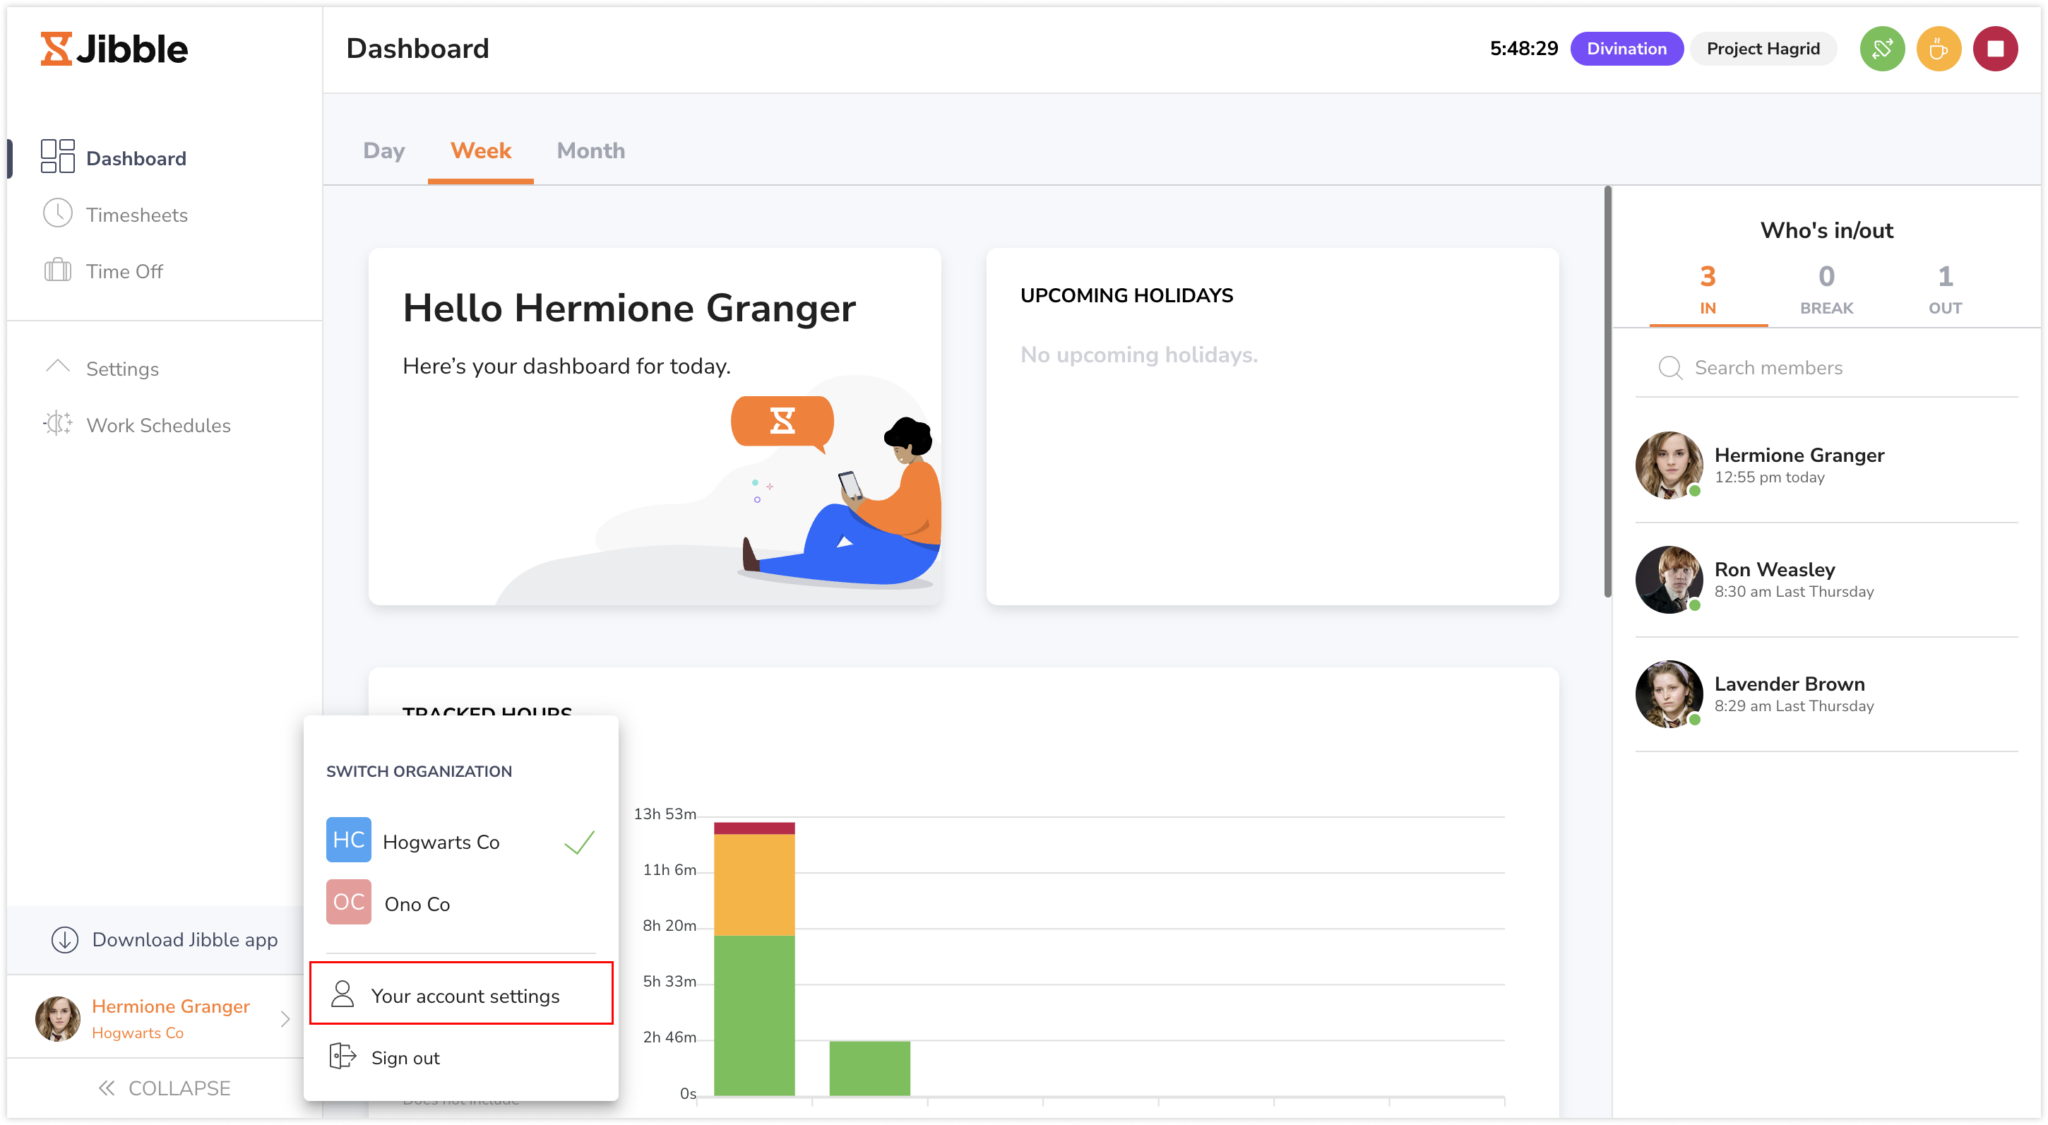Click the chevron beside Hermione Granger's profile

pyautogui.click(x=285, y=1019)
